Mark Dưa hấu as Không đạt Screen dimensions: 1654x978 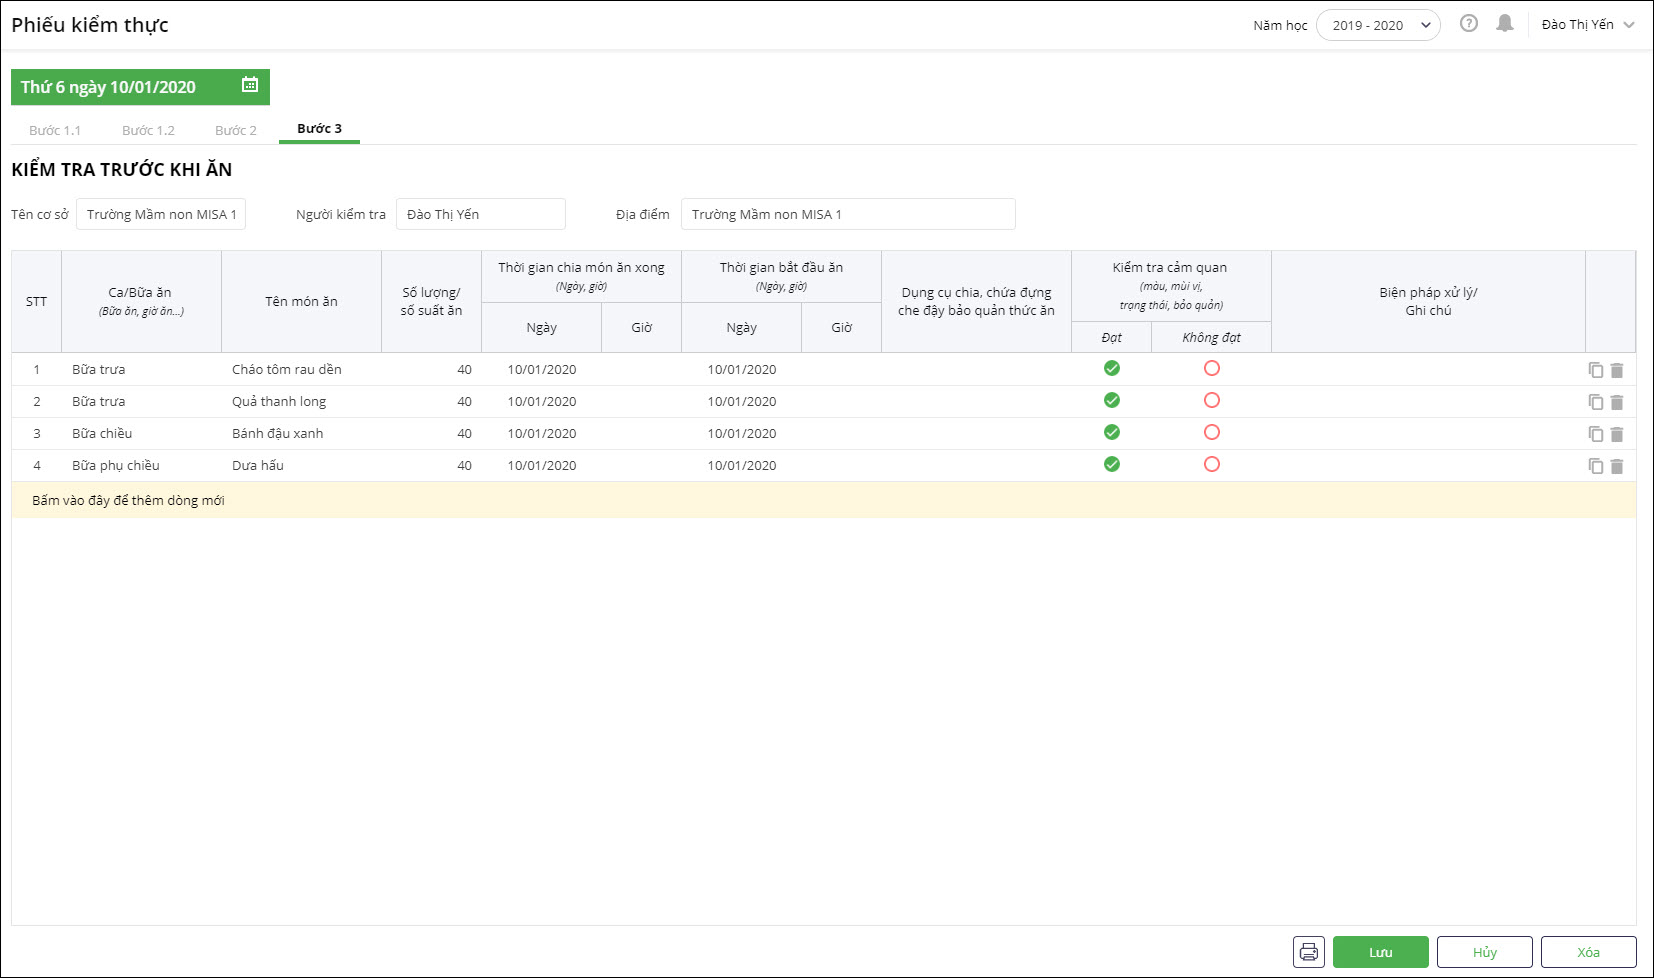[1211, 465]
